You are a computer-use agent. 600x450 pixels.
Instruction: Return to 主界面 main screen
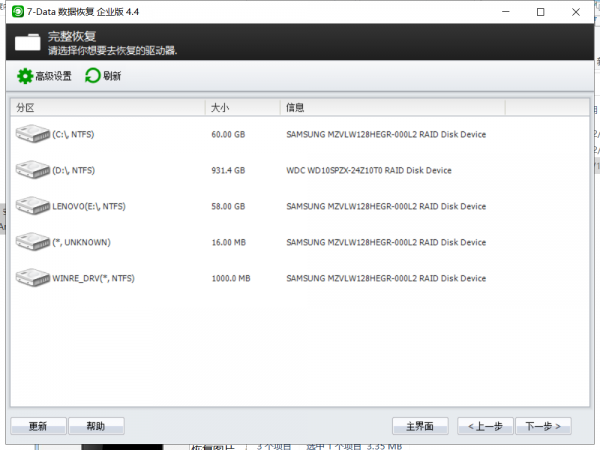(420, 426)
